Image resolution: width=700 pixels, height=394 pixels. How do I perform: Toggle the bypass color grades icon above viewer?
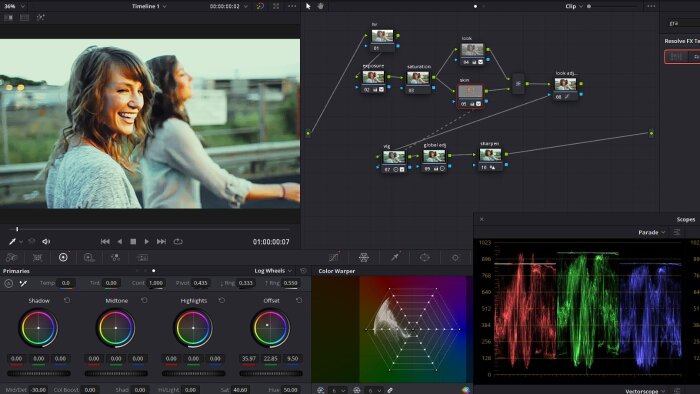260,6
